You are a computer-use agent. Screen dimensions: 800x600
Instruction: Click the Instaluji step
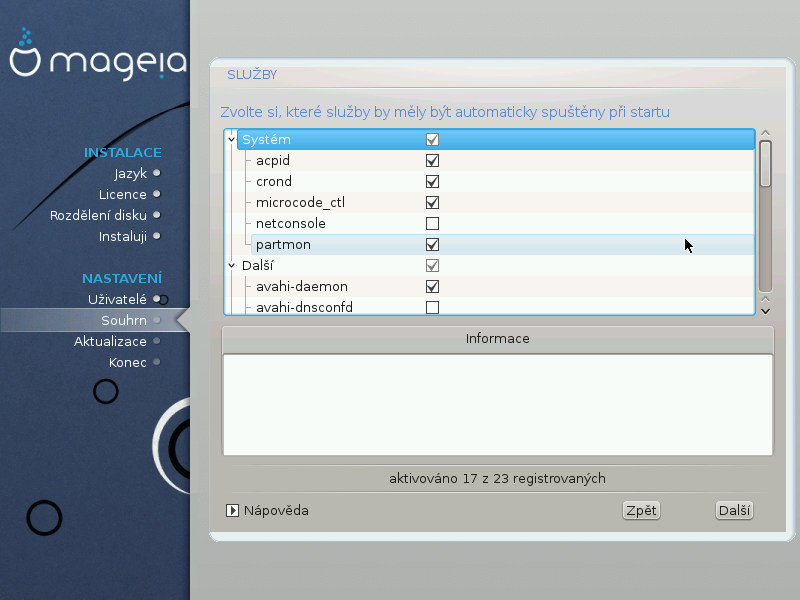click(123, 236)
